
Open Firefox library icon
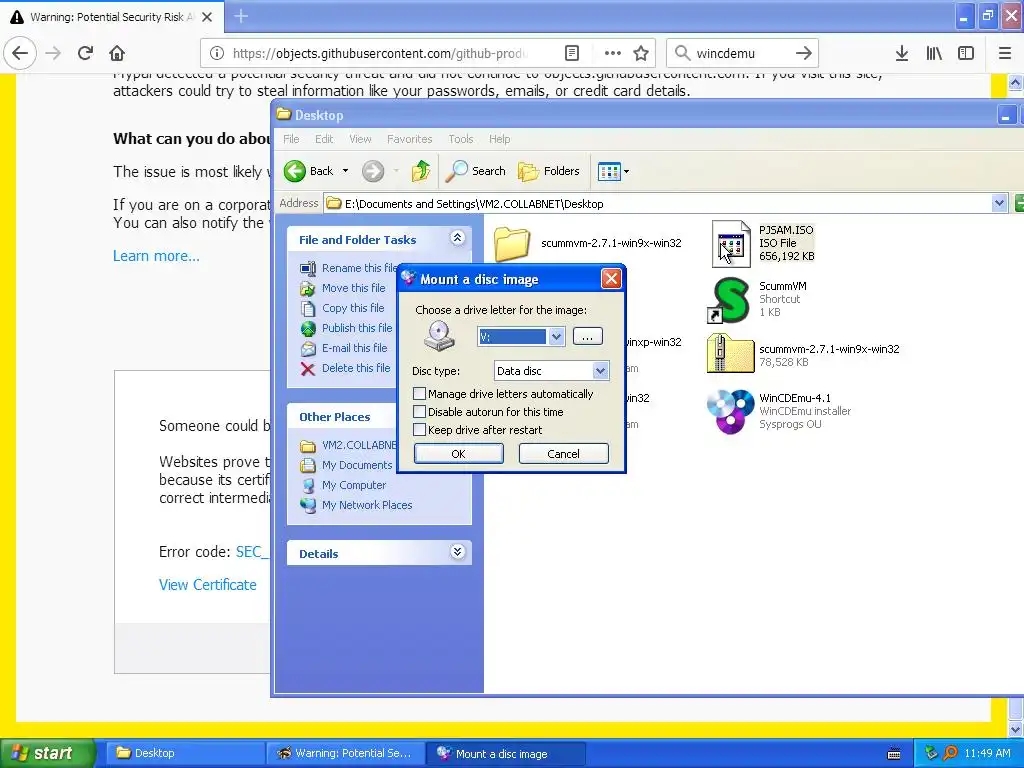point(934,53)
